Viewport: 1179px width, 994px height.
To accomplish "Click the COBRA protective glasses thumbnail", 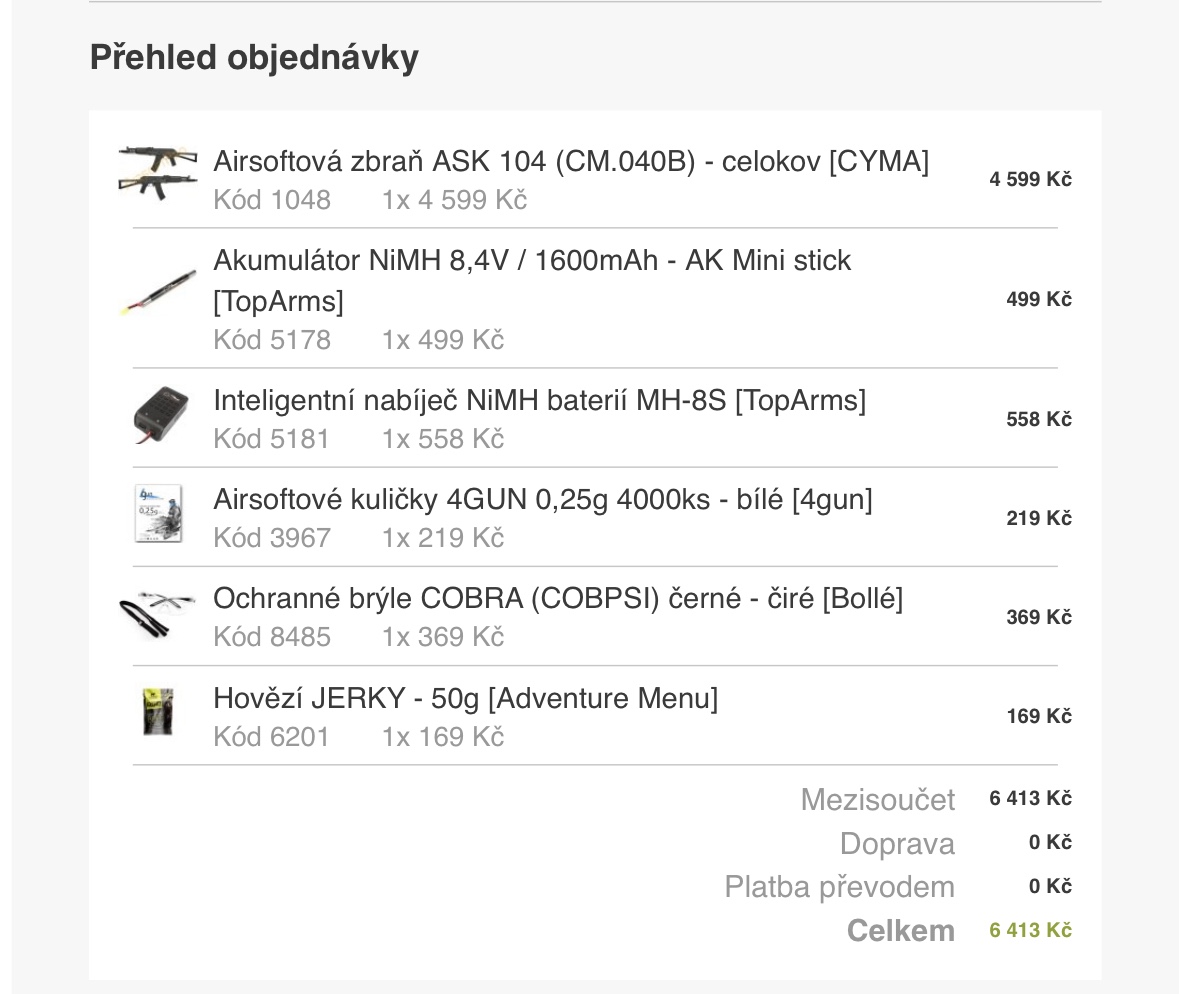I will (158, 614).
